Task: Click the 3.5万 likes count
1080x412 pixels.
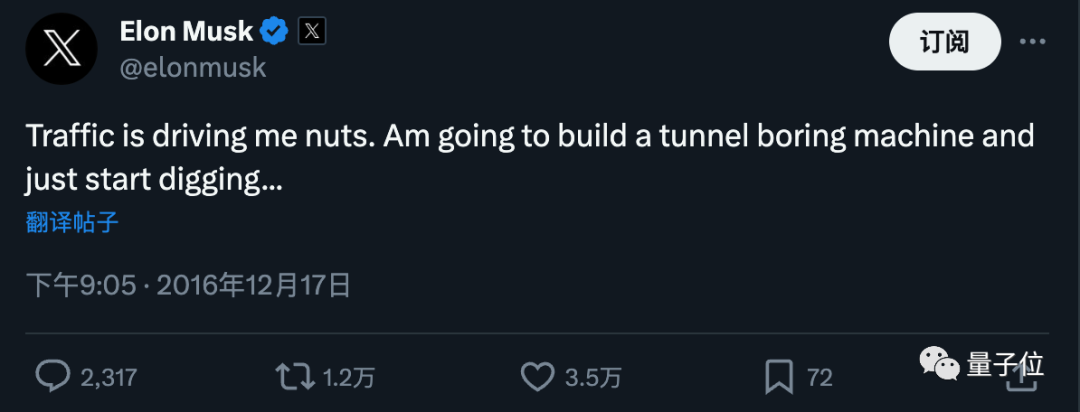Action: point(593,377)
